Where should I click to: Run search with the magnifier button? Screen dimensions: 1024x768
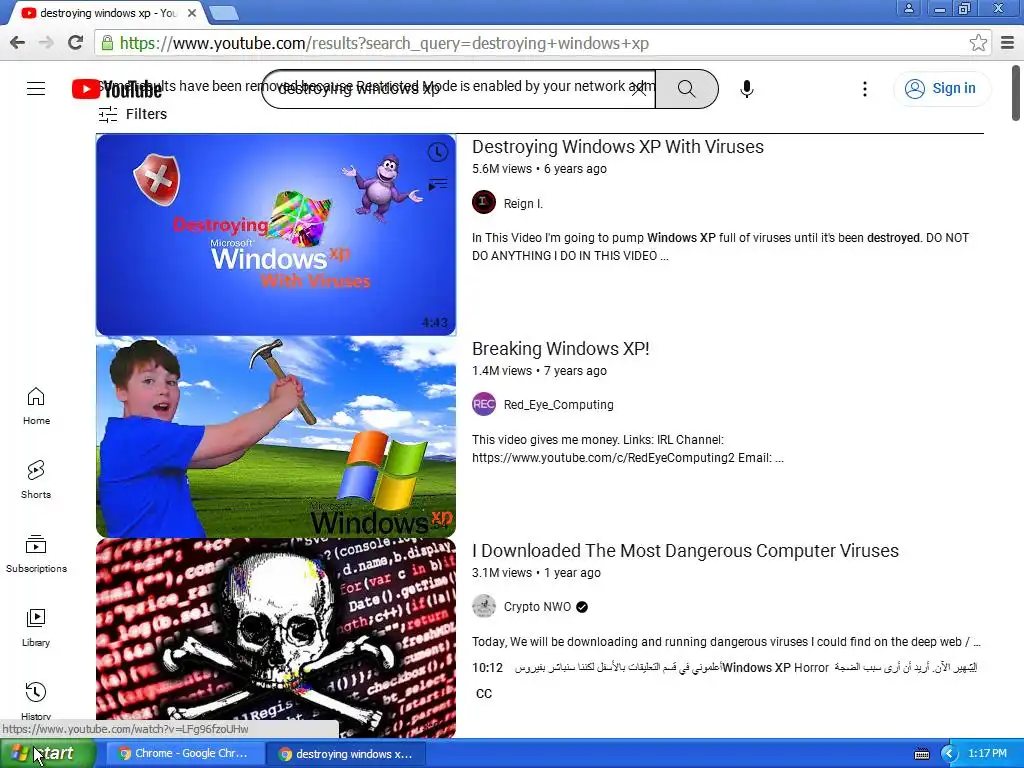tap(686, 89)
